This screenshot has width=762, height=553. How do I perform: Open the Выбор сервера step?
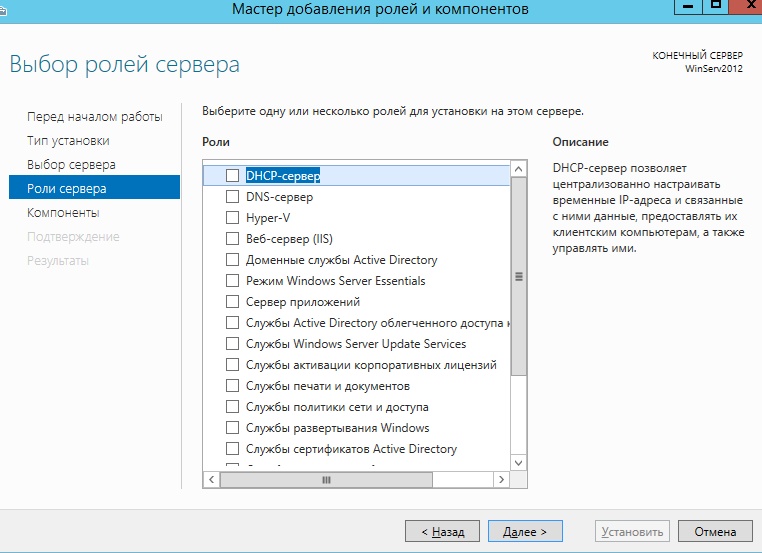tap(71, 165)
